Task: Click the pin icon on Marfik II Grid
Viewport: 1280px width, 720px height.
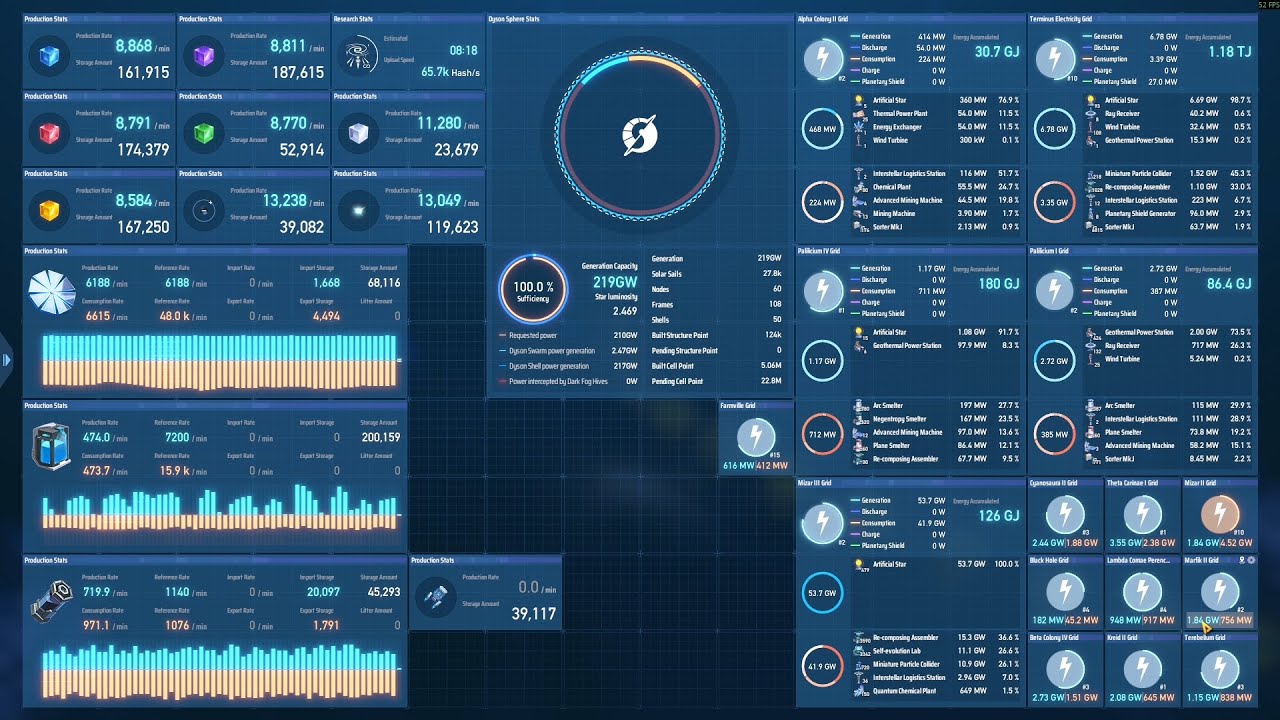Action: pos(1241,561)
